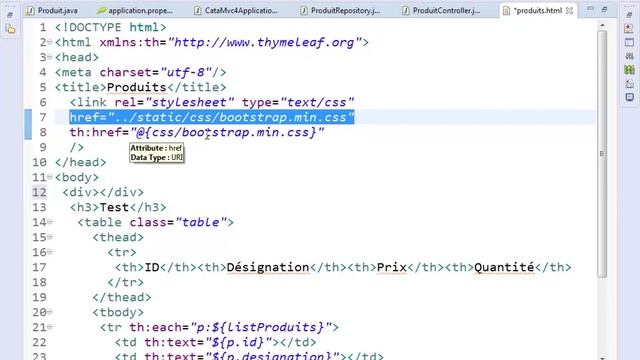Open the sixth right-trim icon, above the monitor-shaped icon
This screenshot has width=640, height=360.
click(629, 84)
